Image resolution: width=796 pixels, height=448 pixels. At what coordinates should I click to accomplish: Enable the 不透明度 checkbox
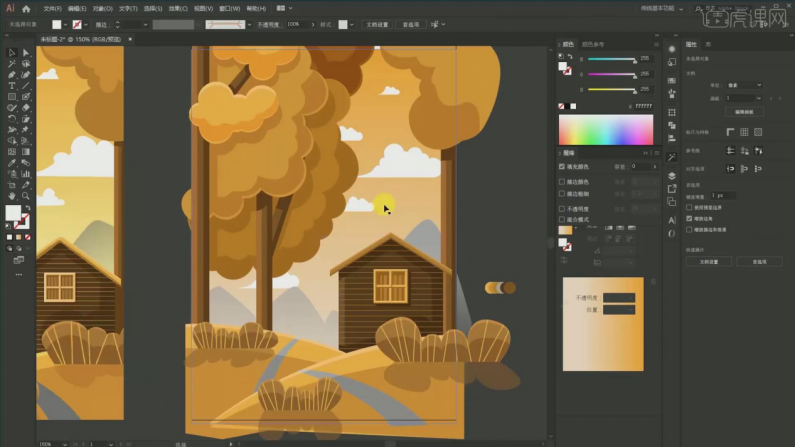[563, 208]
